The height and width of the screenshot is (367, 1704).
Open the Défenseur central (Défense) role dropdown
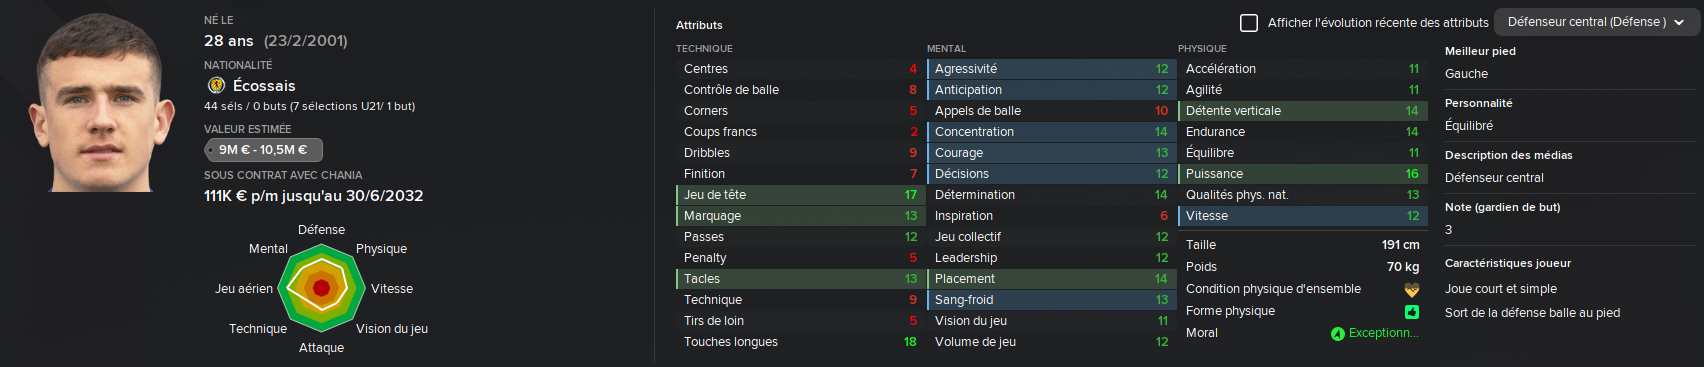[1596, 22]
